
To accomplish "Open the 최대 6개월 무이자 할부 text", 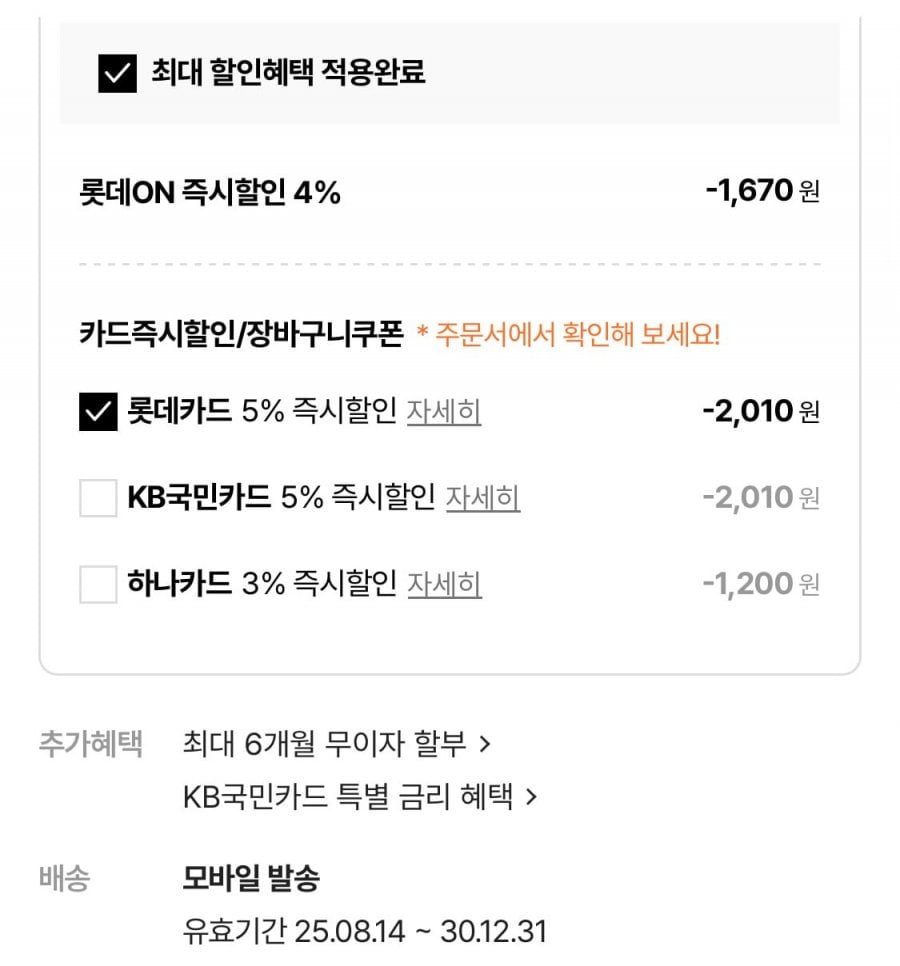I will 326,743.
